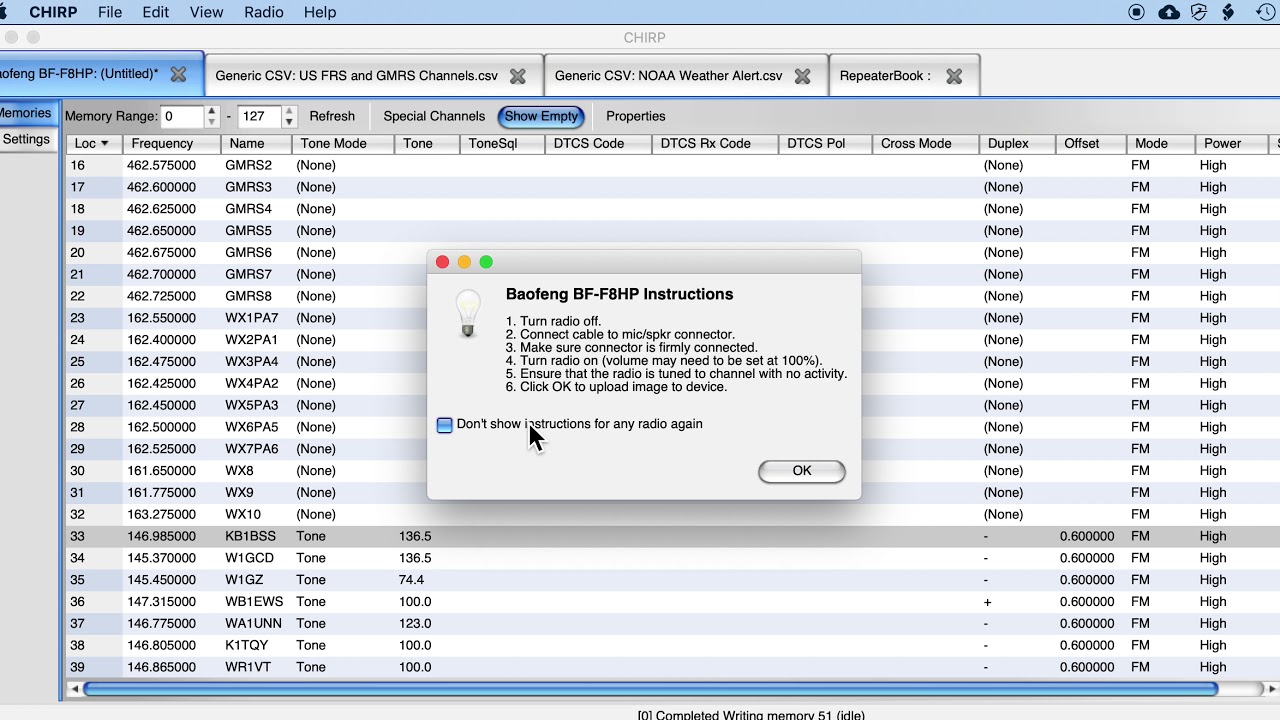Open the View menu
The image size is (1280, 720).
pos(206,12)
